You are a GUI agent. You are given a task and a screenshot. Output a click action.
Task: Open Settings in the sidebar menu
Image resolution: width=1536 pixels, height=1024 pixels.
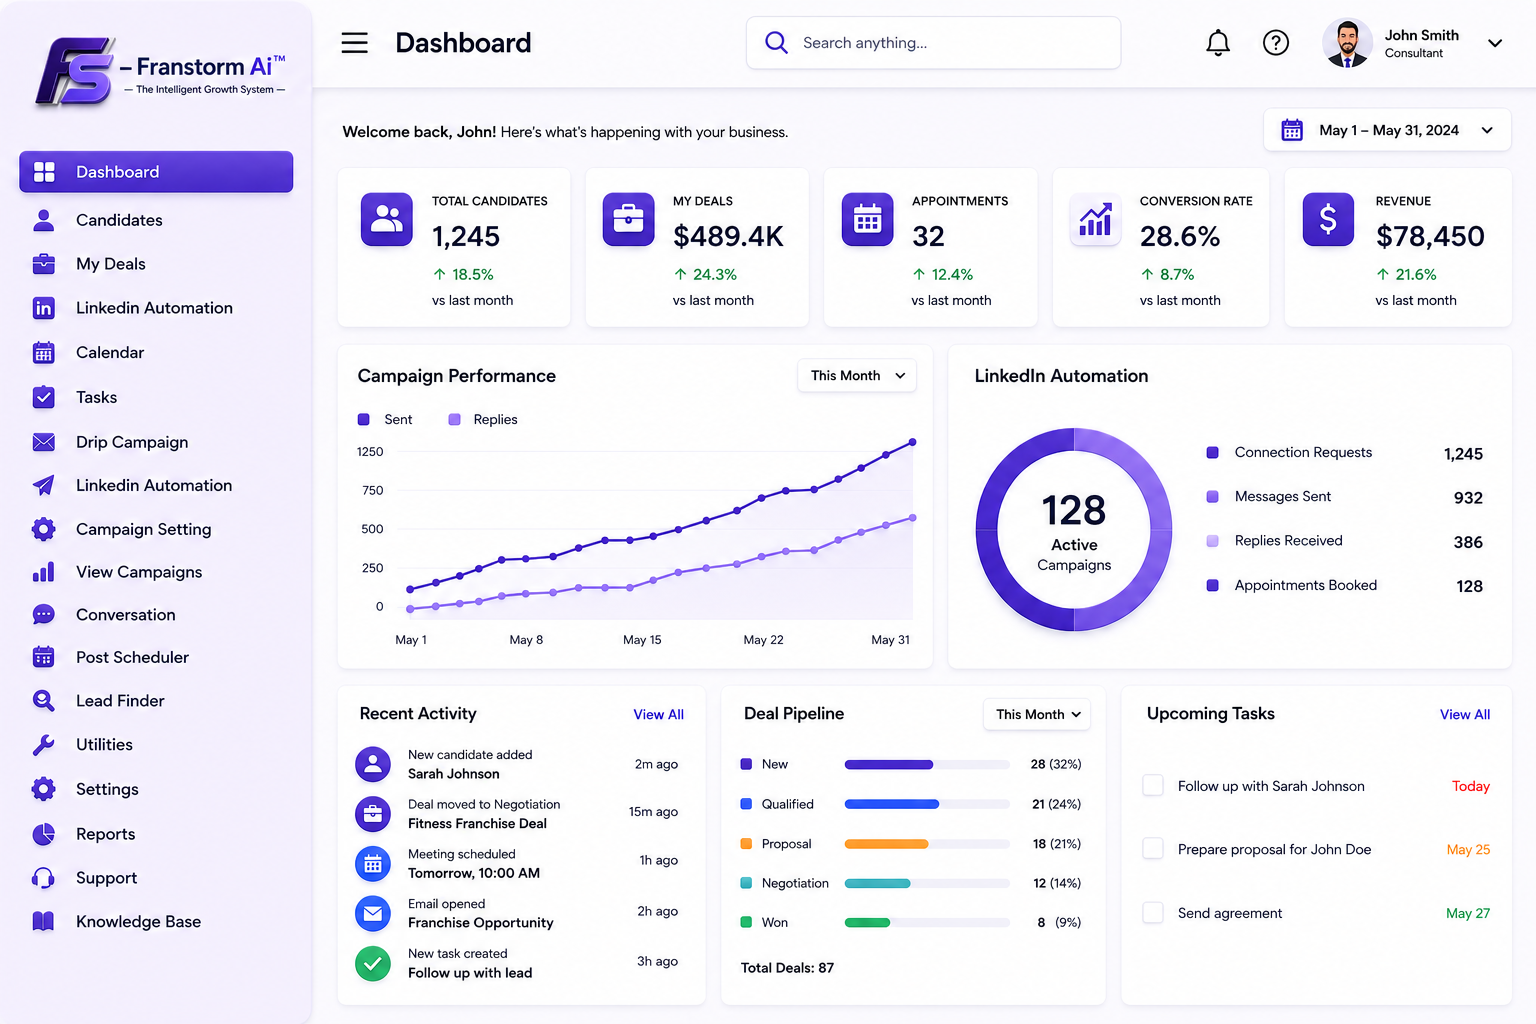pos(107,789)
